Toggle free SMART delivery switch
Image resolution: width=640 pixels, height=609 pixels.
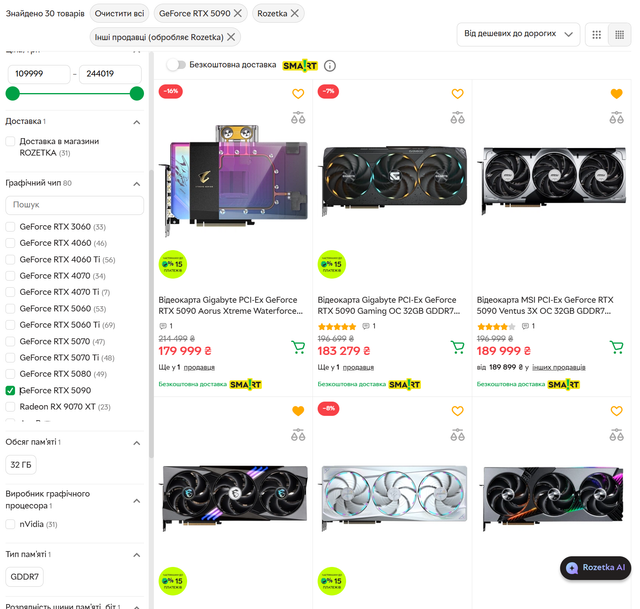click(176, 65)
